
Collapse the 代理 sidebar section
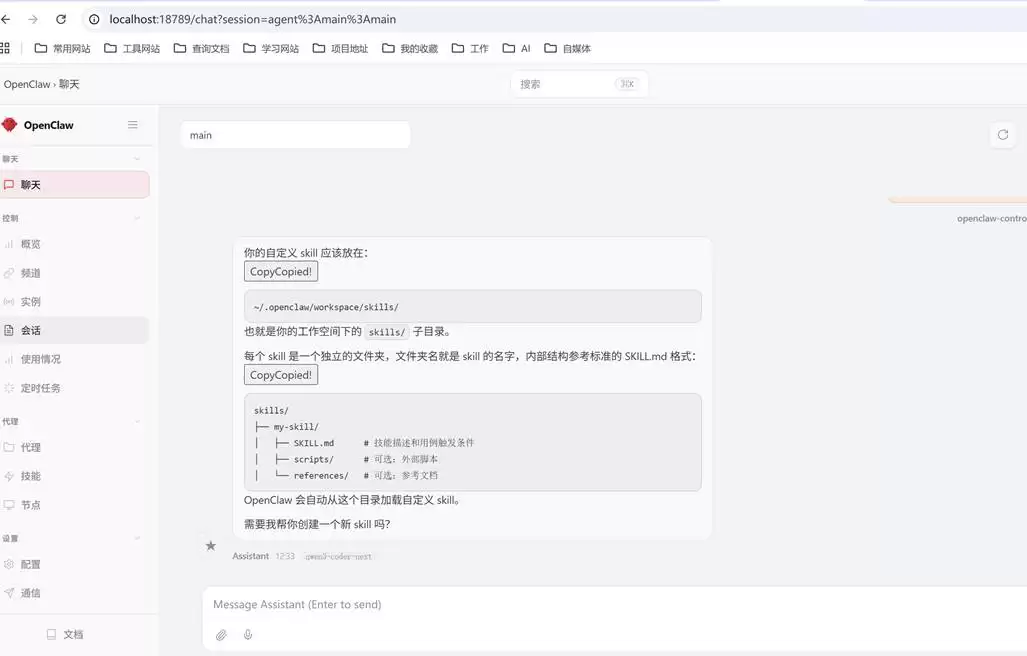[137, 422]
